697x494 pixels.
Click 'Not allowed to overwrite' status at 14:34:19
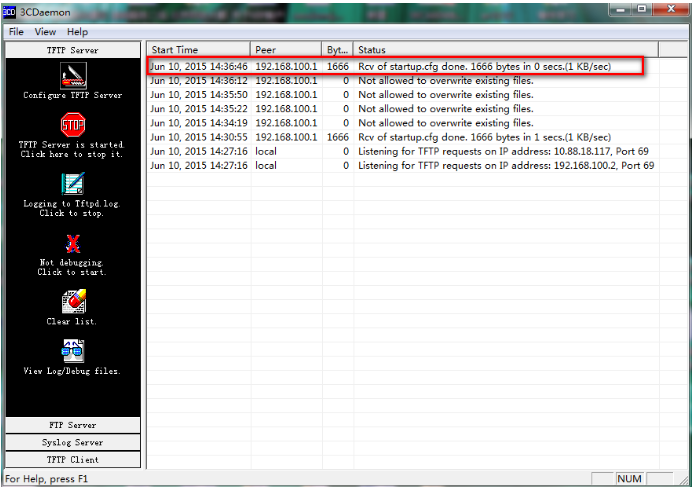click(x=446, y=123)
